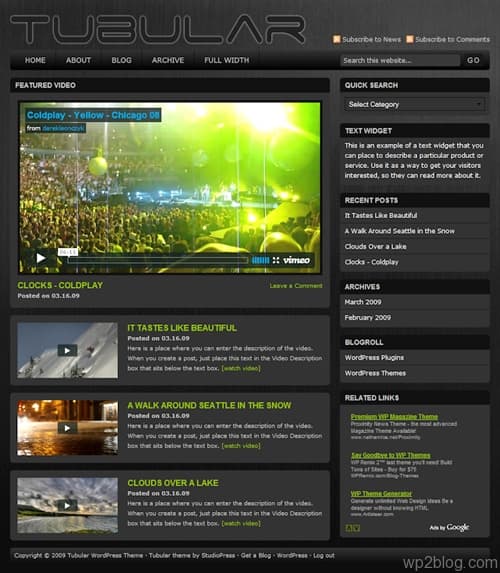The width and height of the screenshot is (500, 573).
Task: Open recent post It Tastes Like Beautiful
Action: (381, 216)
